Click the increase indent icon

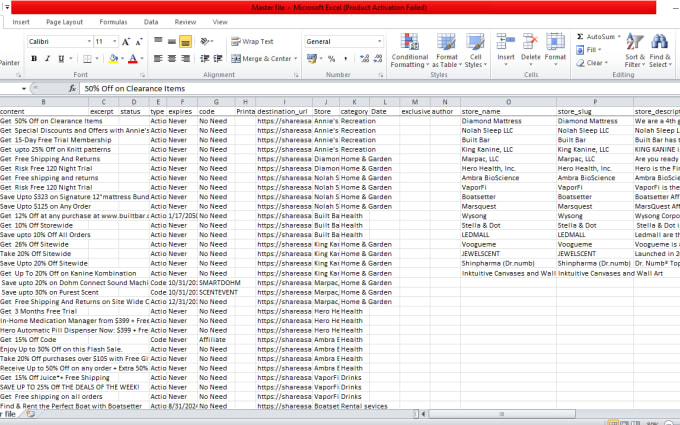tap(218, 59)
